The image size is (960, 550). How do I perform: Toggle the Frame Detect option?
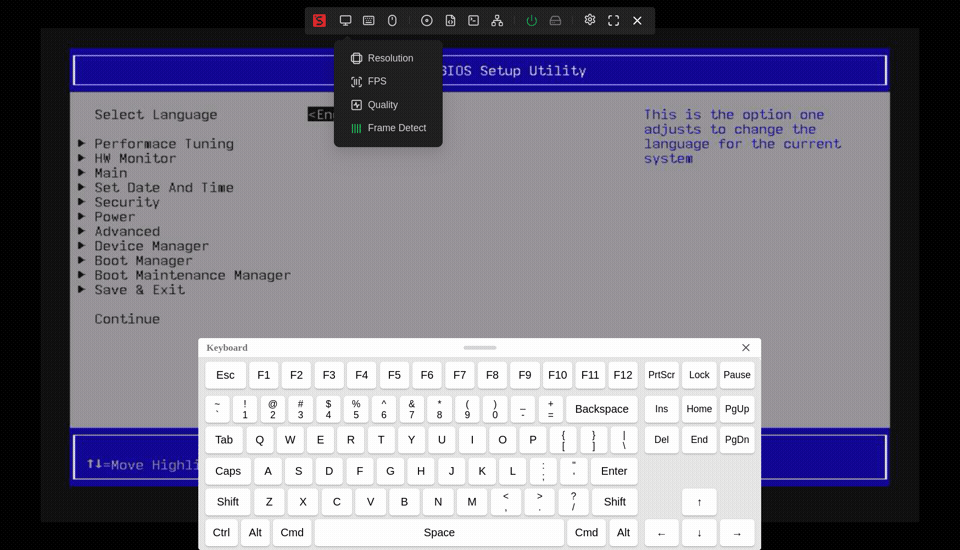pos(396,128)
